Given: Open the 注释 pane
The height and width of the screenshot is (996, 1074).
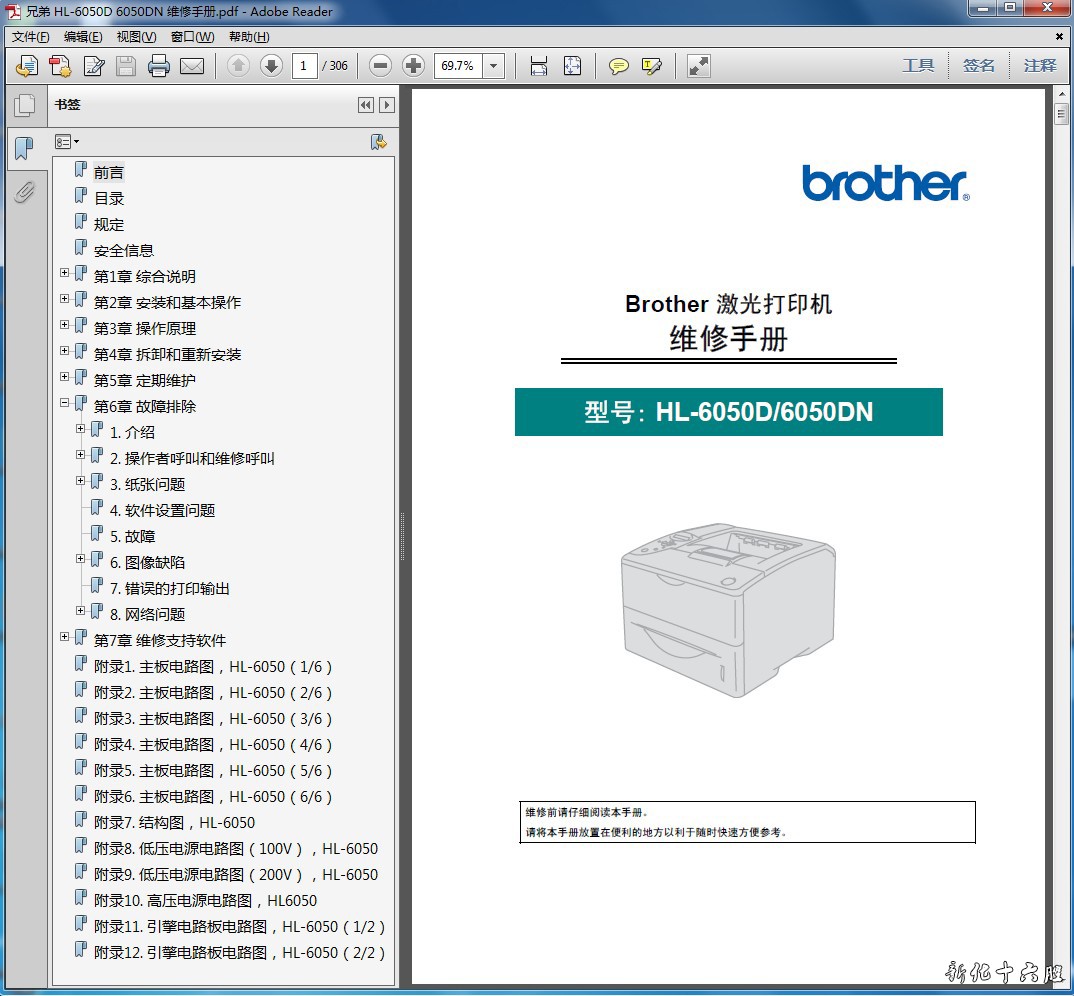Looking at the screenshot, I should coord(1039,66).
